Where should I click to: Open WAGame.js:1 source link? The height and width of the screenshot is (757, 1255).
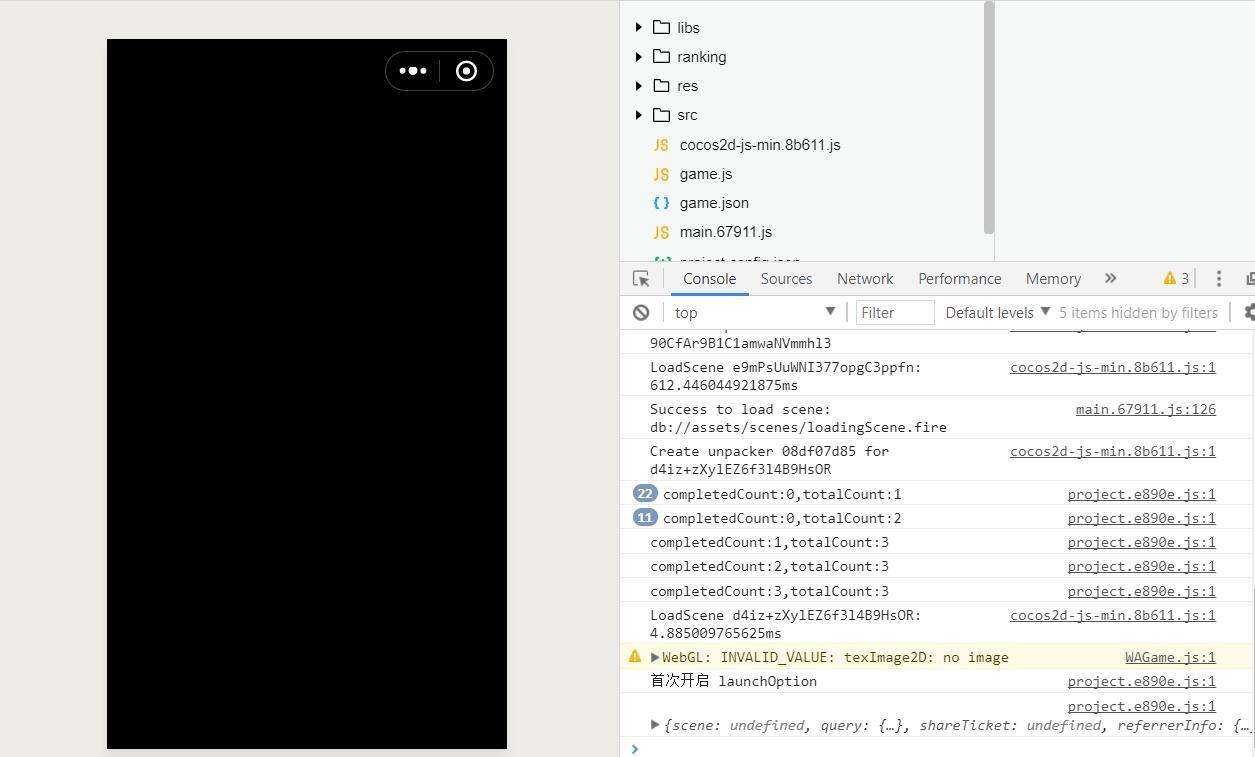click(1170, 657)
